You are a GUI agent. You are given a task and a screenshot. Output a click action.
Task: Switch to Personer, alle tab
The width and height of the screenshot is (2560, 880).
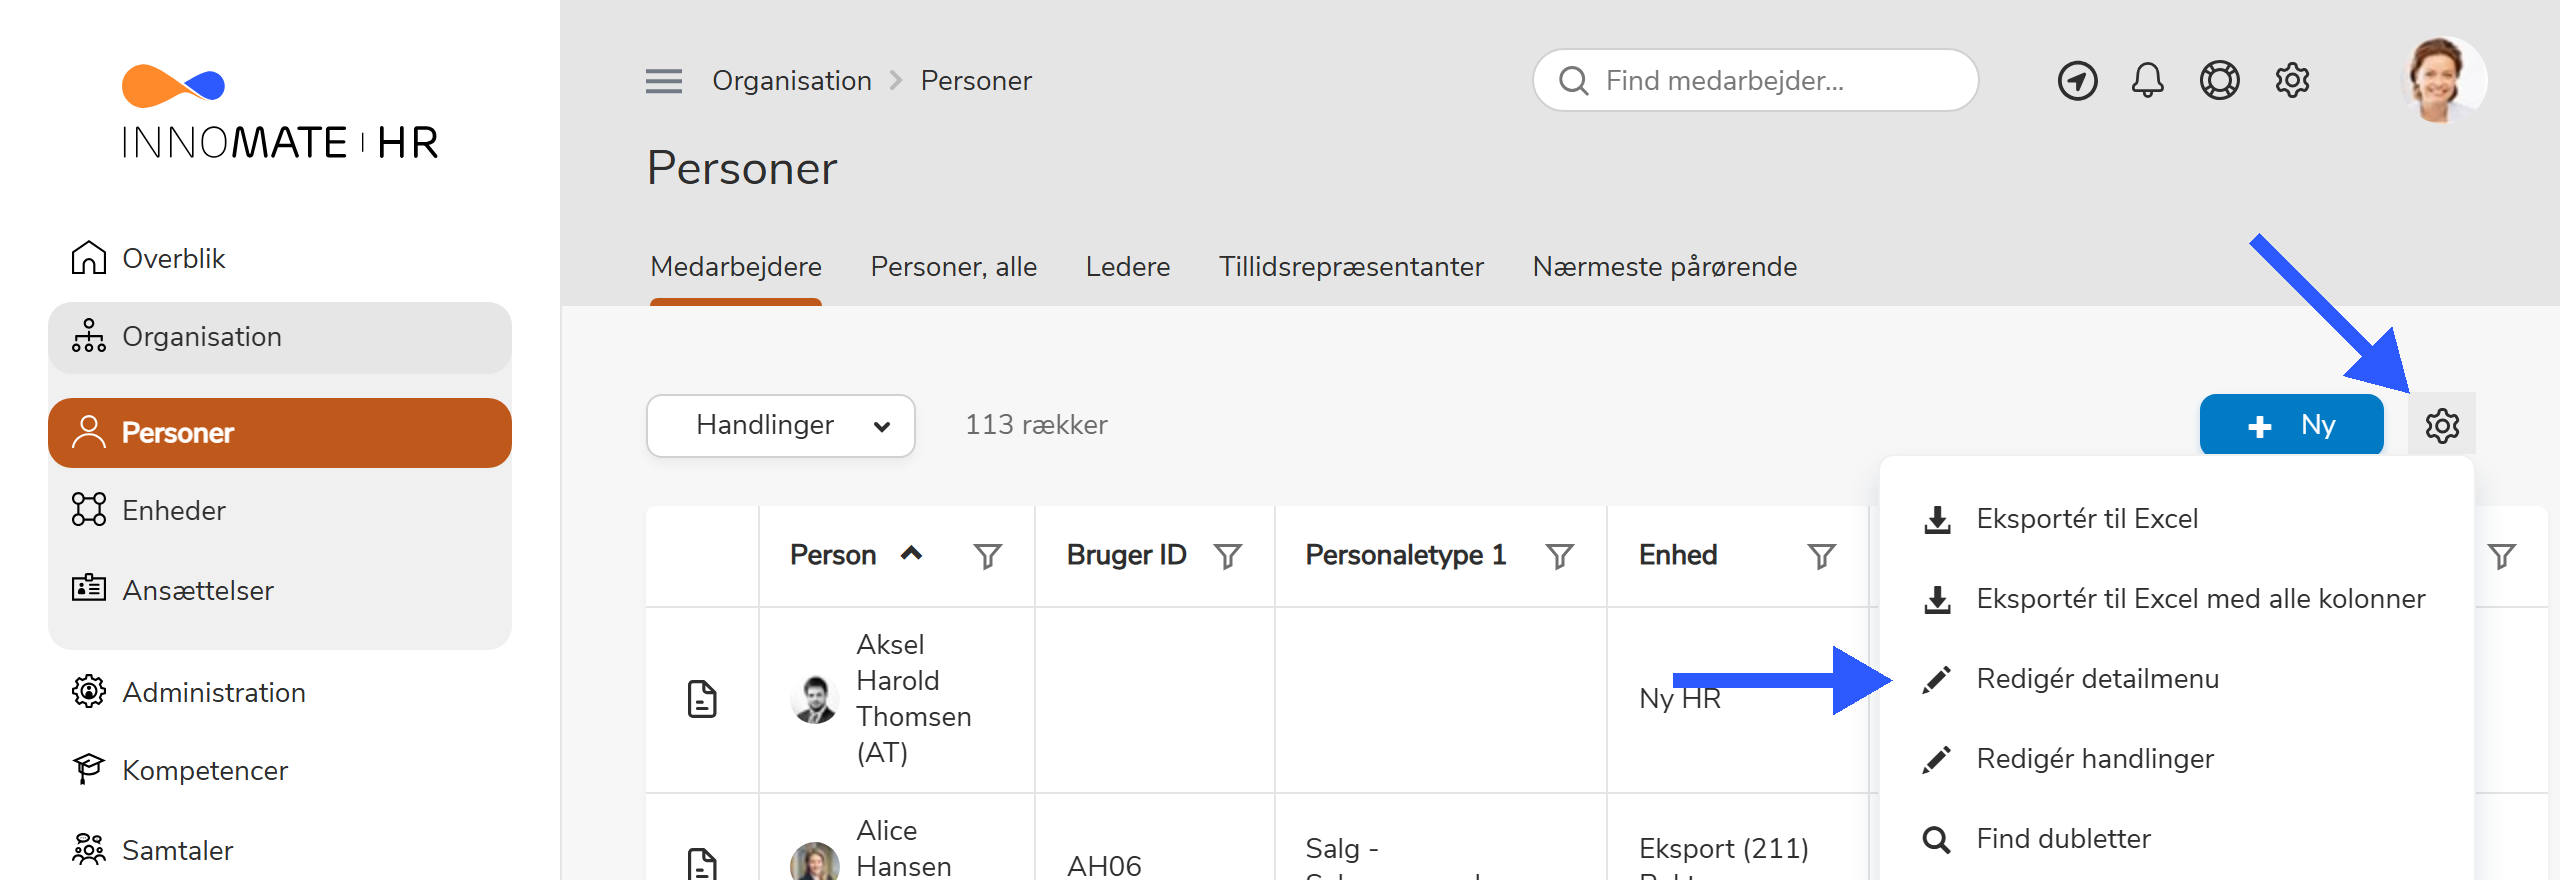tap(953, 267)
